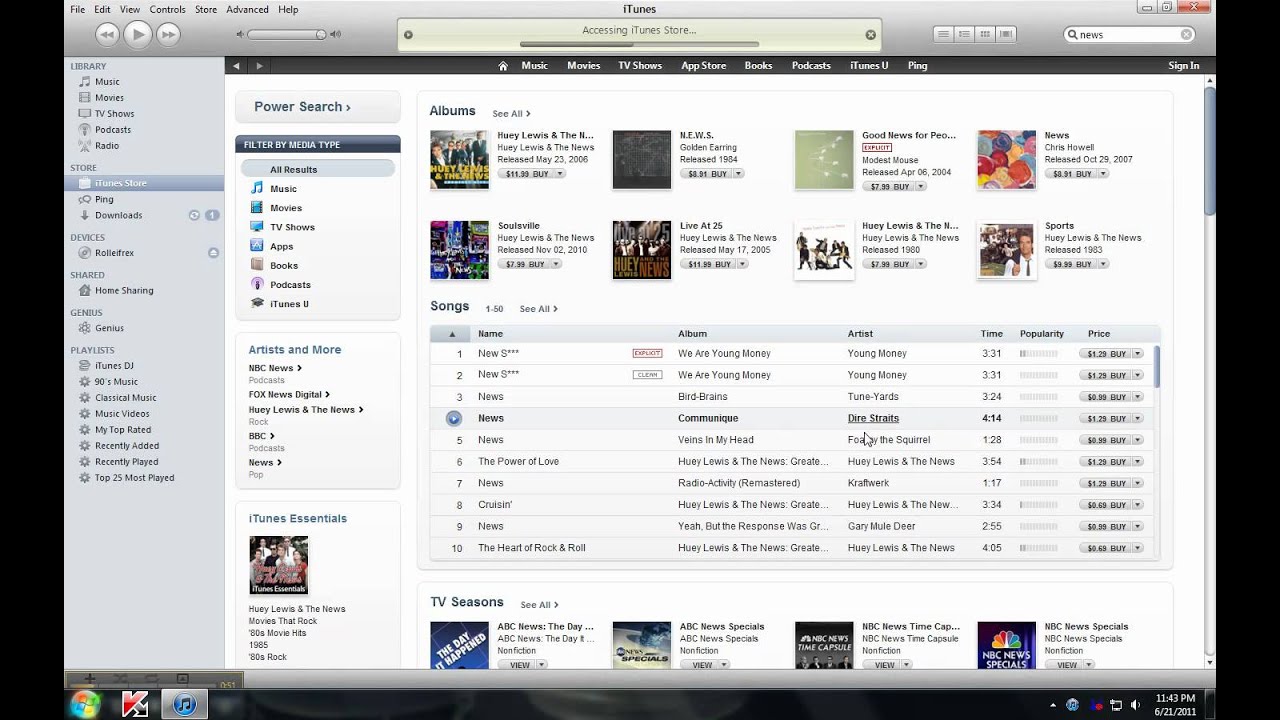Expand NBC News artist link
This screenshot has width=1280, height=720.
tap(275, 368)
